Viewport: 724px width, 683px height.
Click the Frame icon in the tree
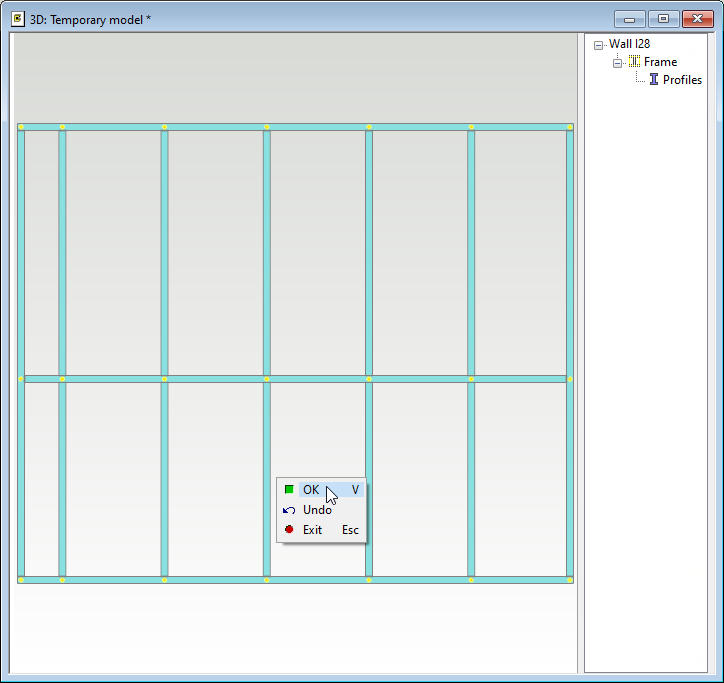[634, 62]
